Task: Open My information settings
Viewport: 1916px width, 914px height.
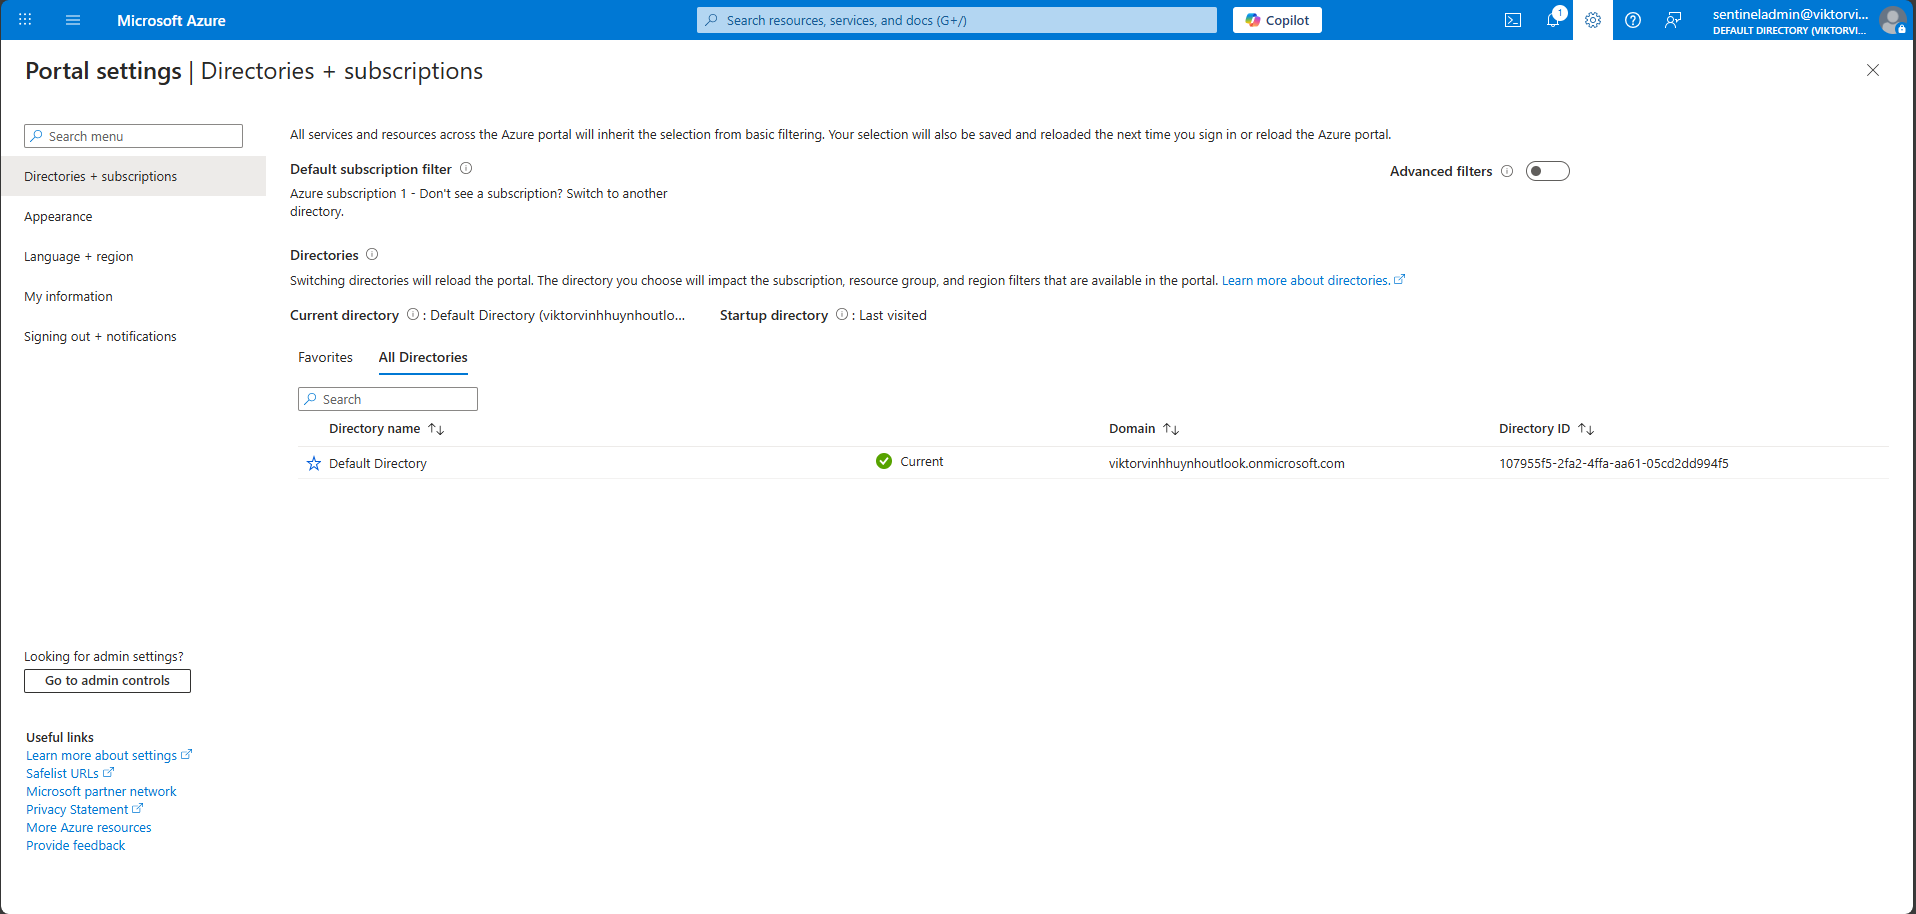Action: point(133,296)
